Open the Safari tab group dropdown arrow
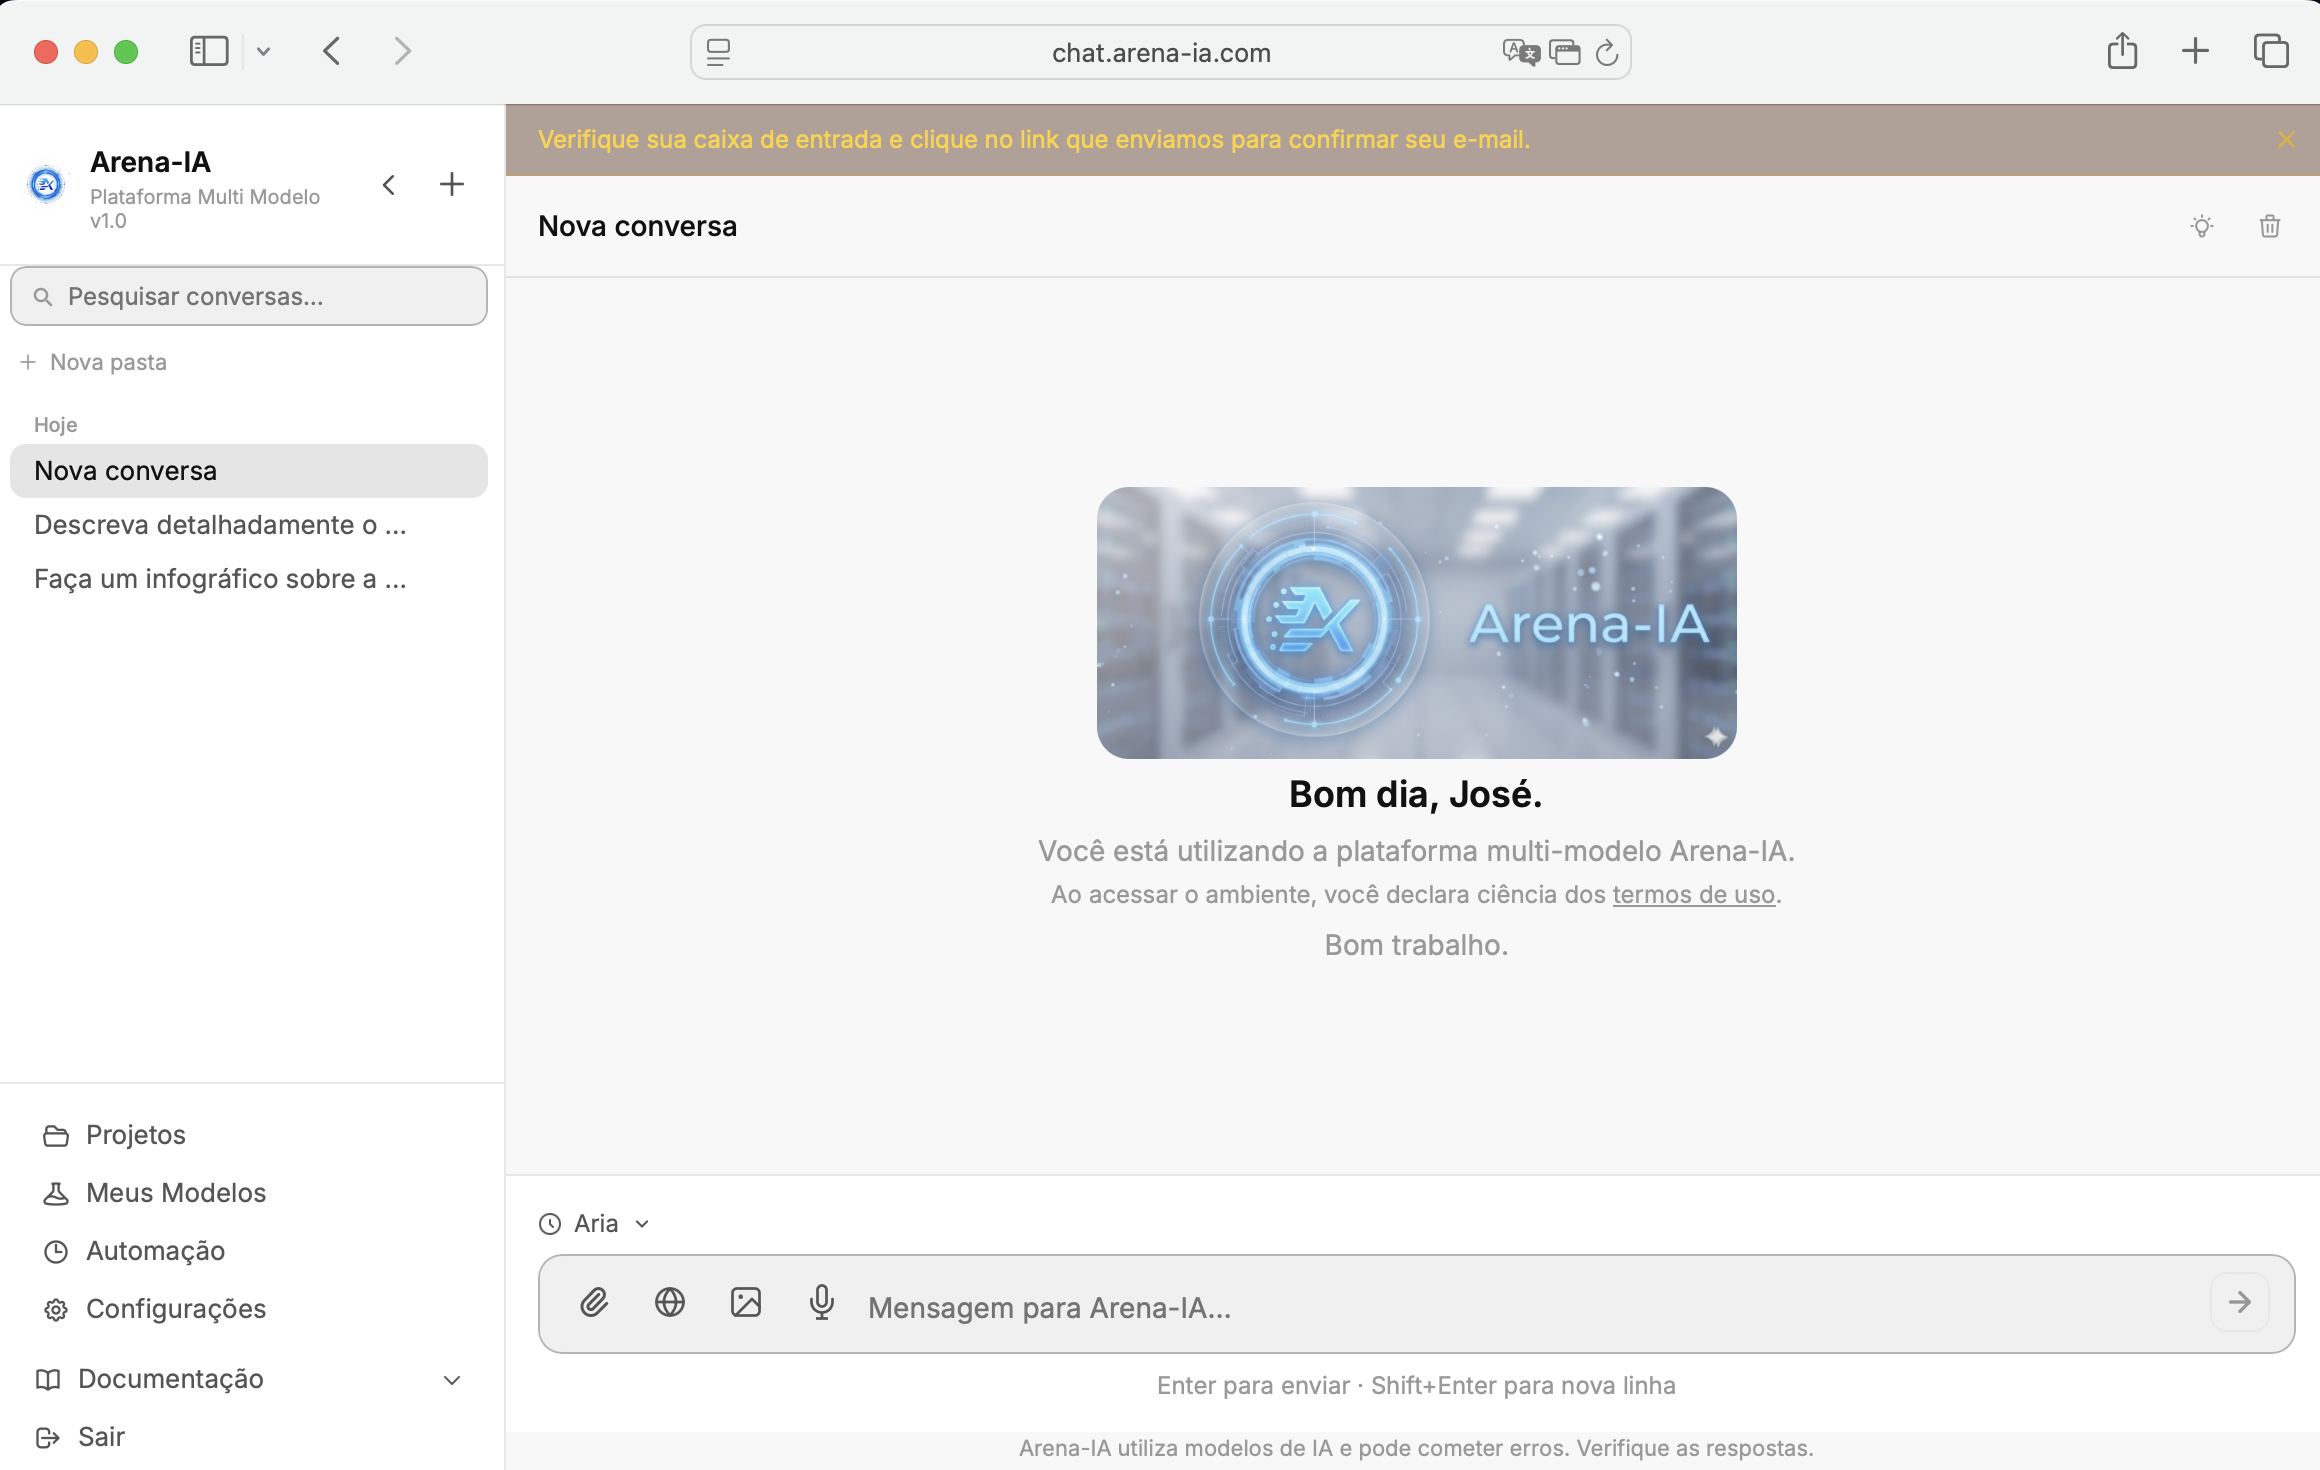 (x=263, y=51)
